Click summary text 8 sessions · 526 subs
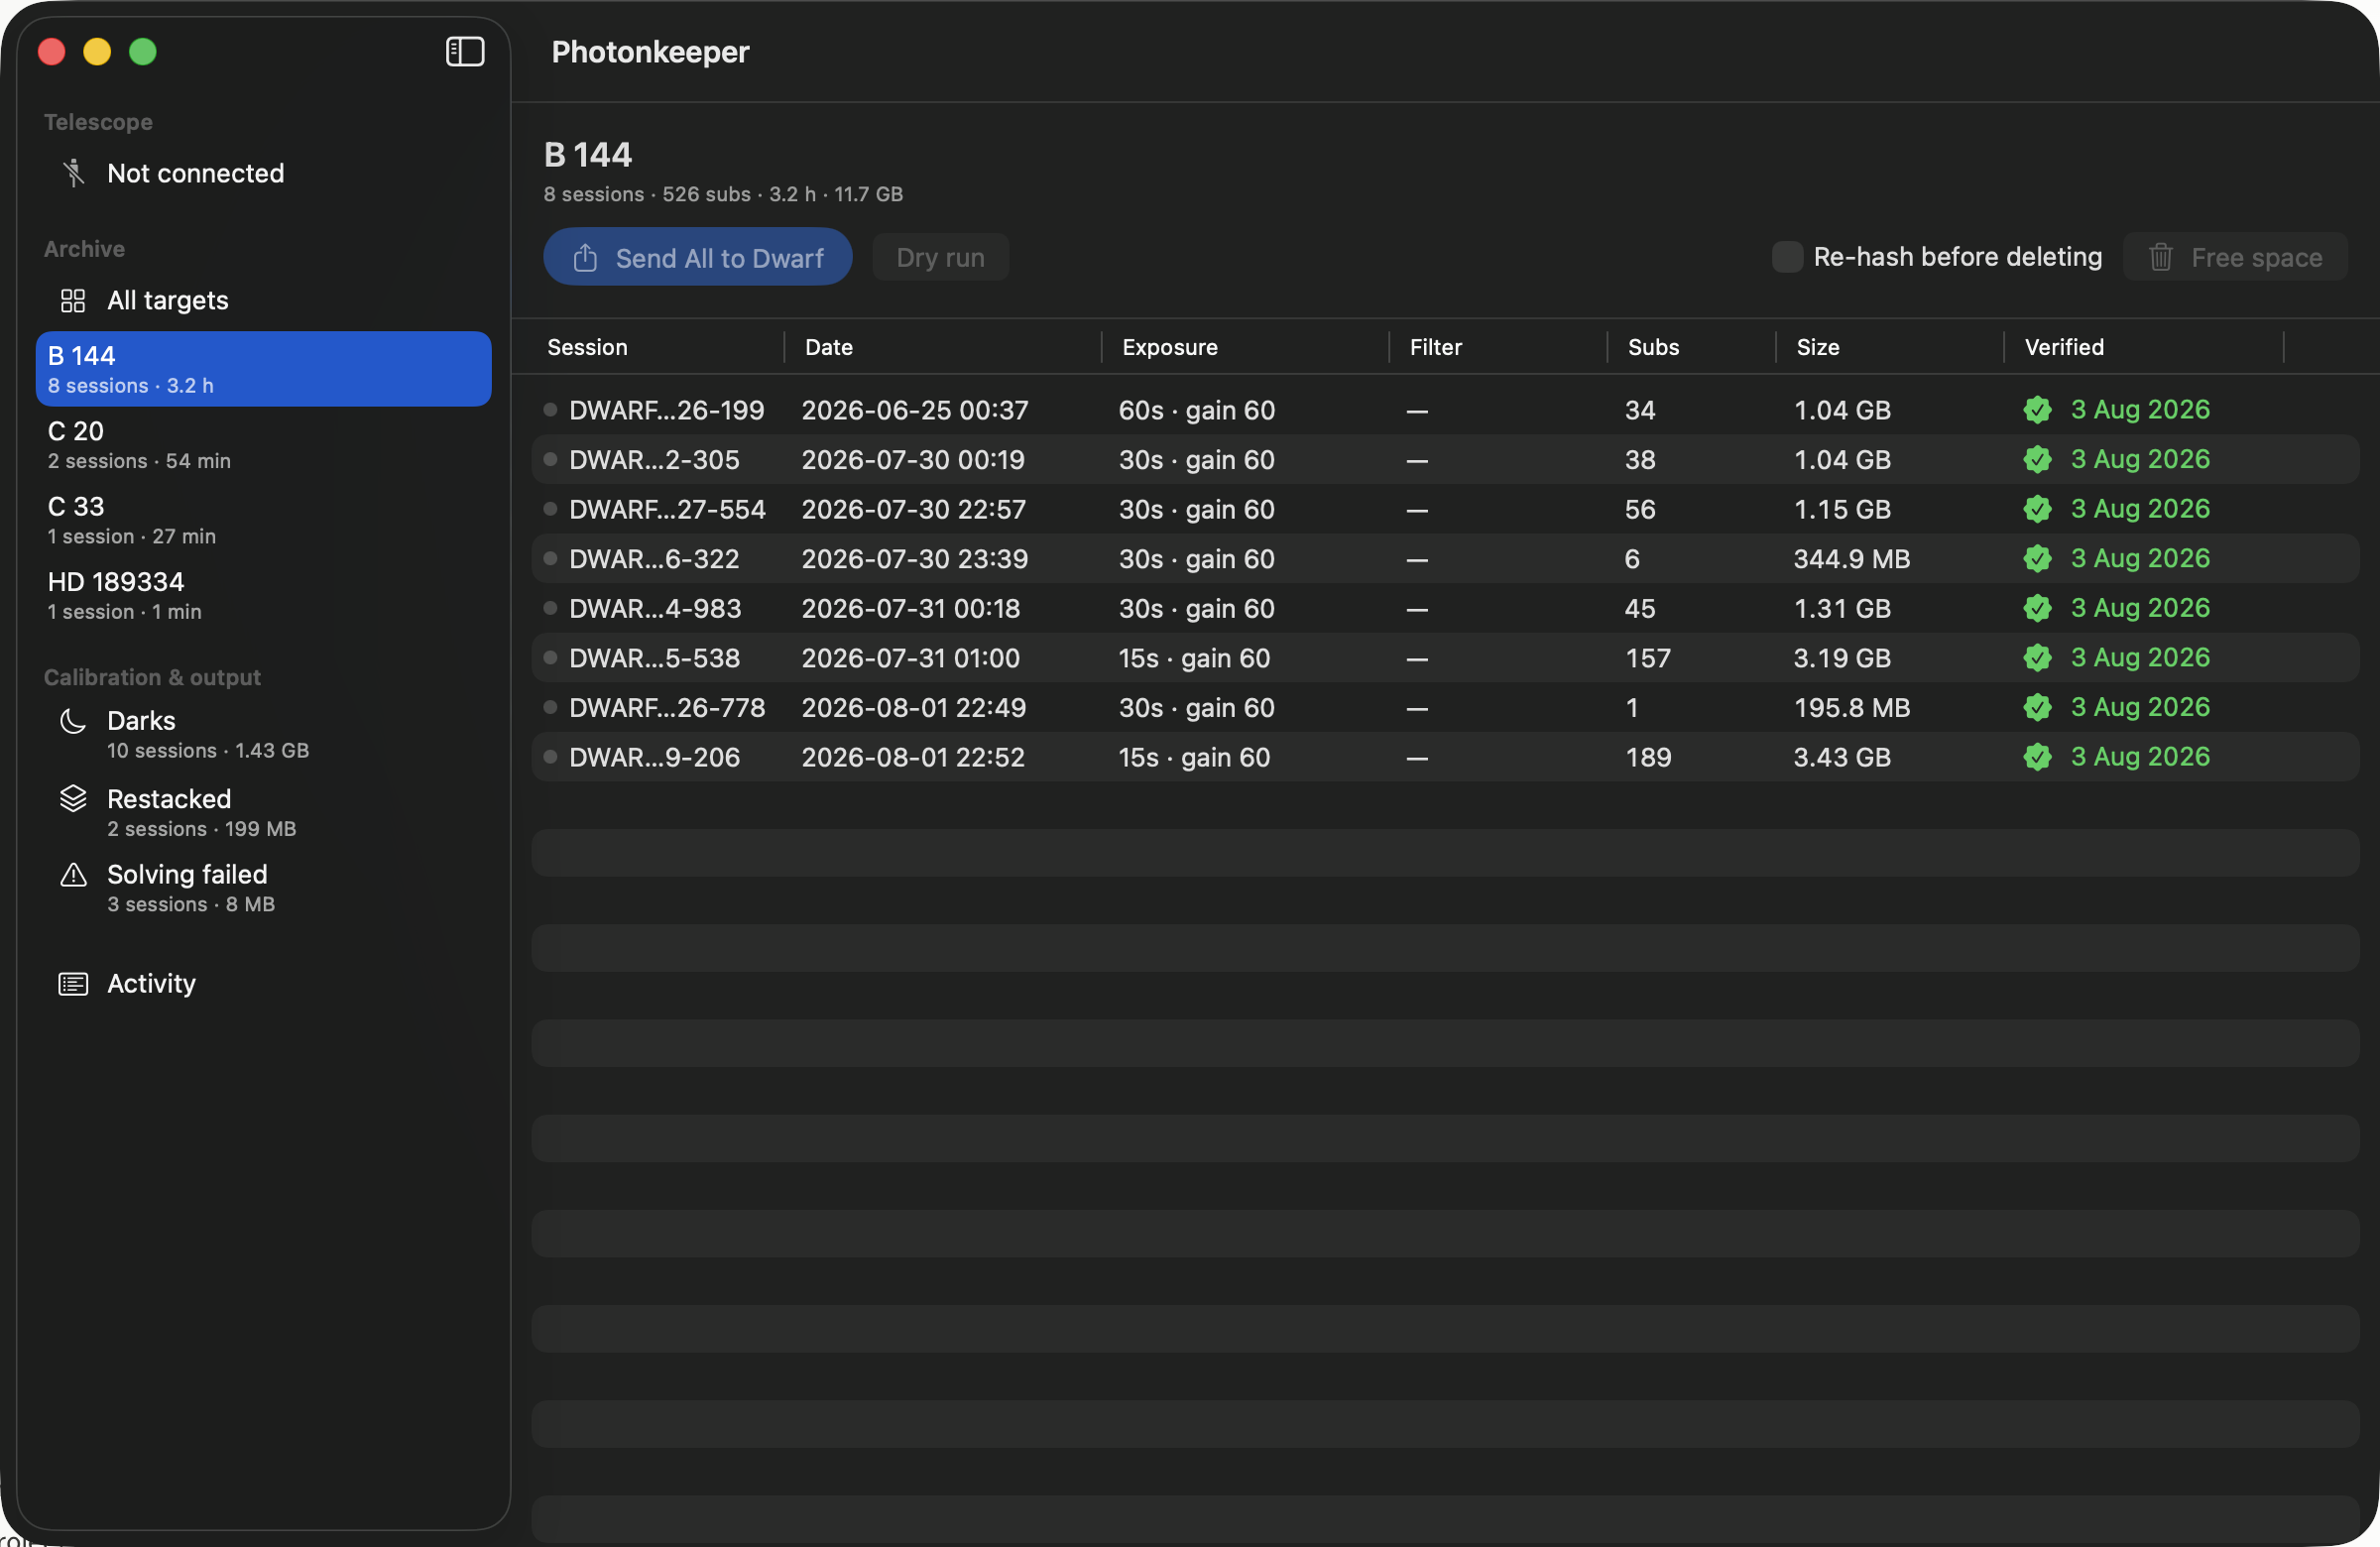 647,194
